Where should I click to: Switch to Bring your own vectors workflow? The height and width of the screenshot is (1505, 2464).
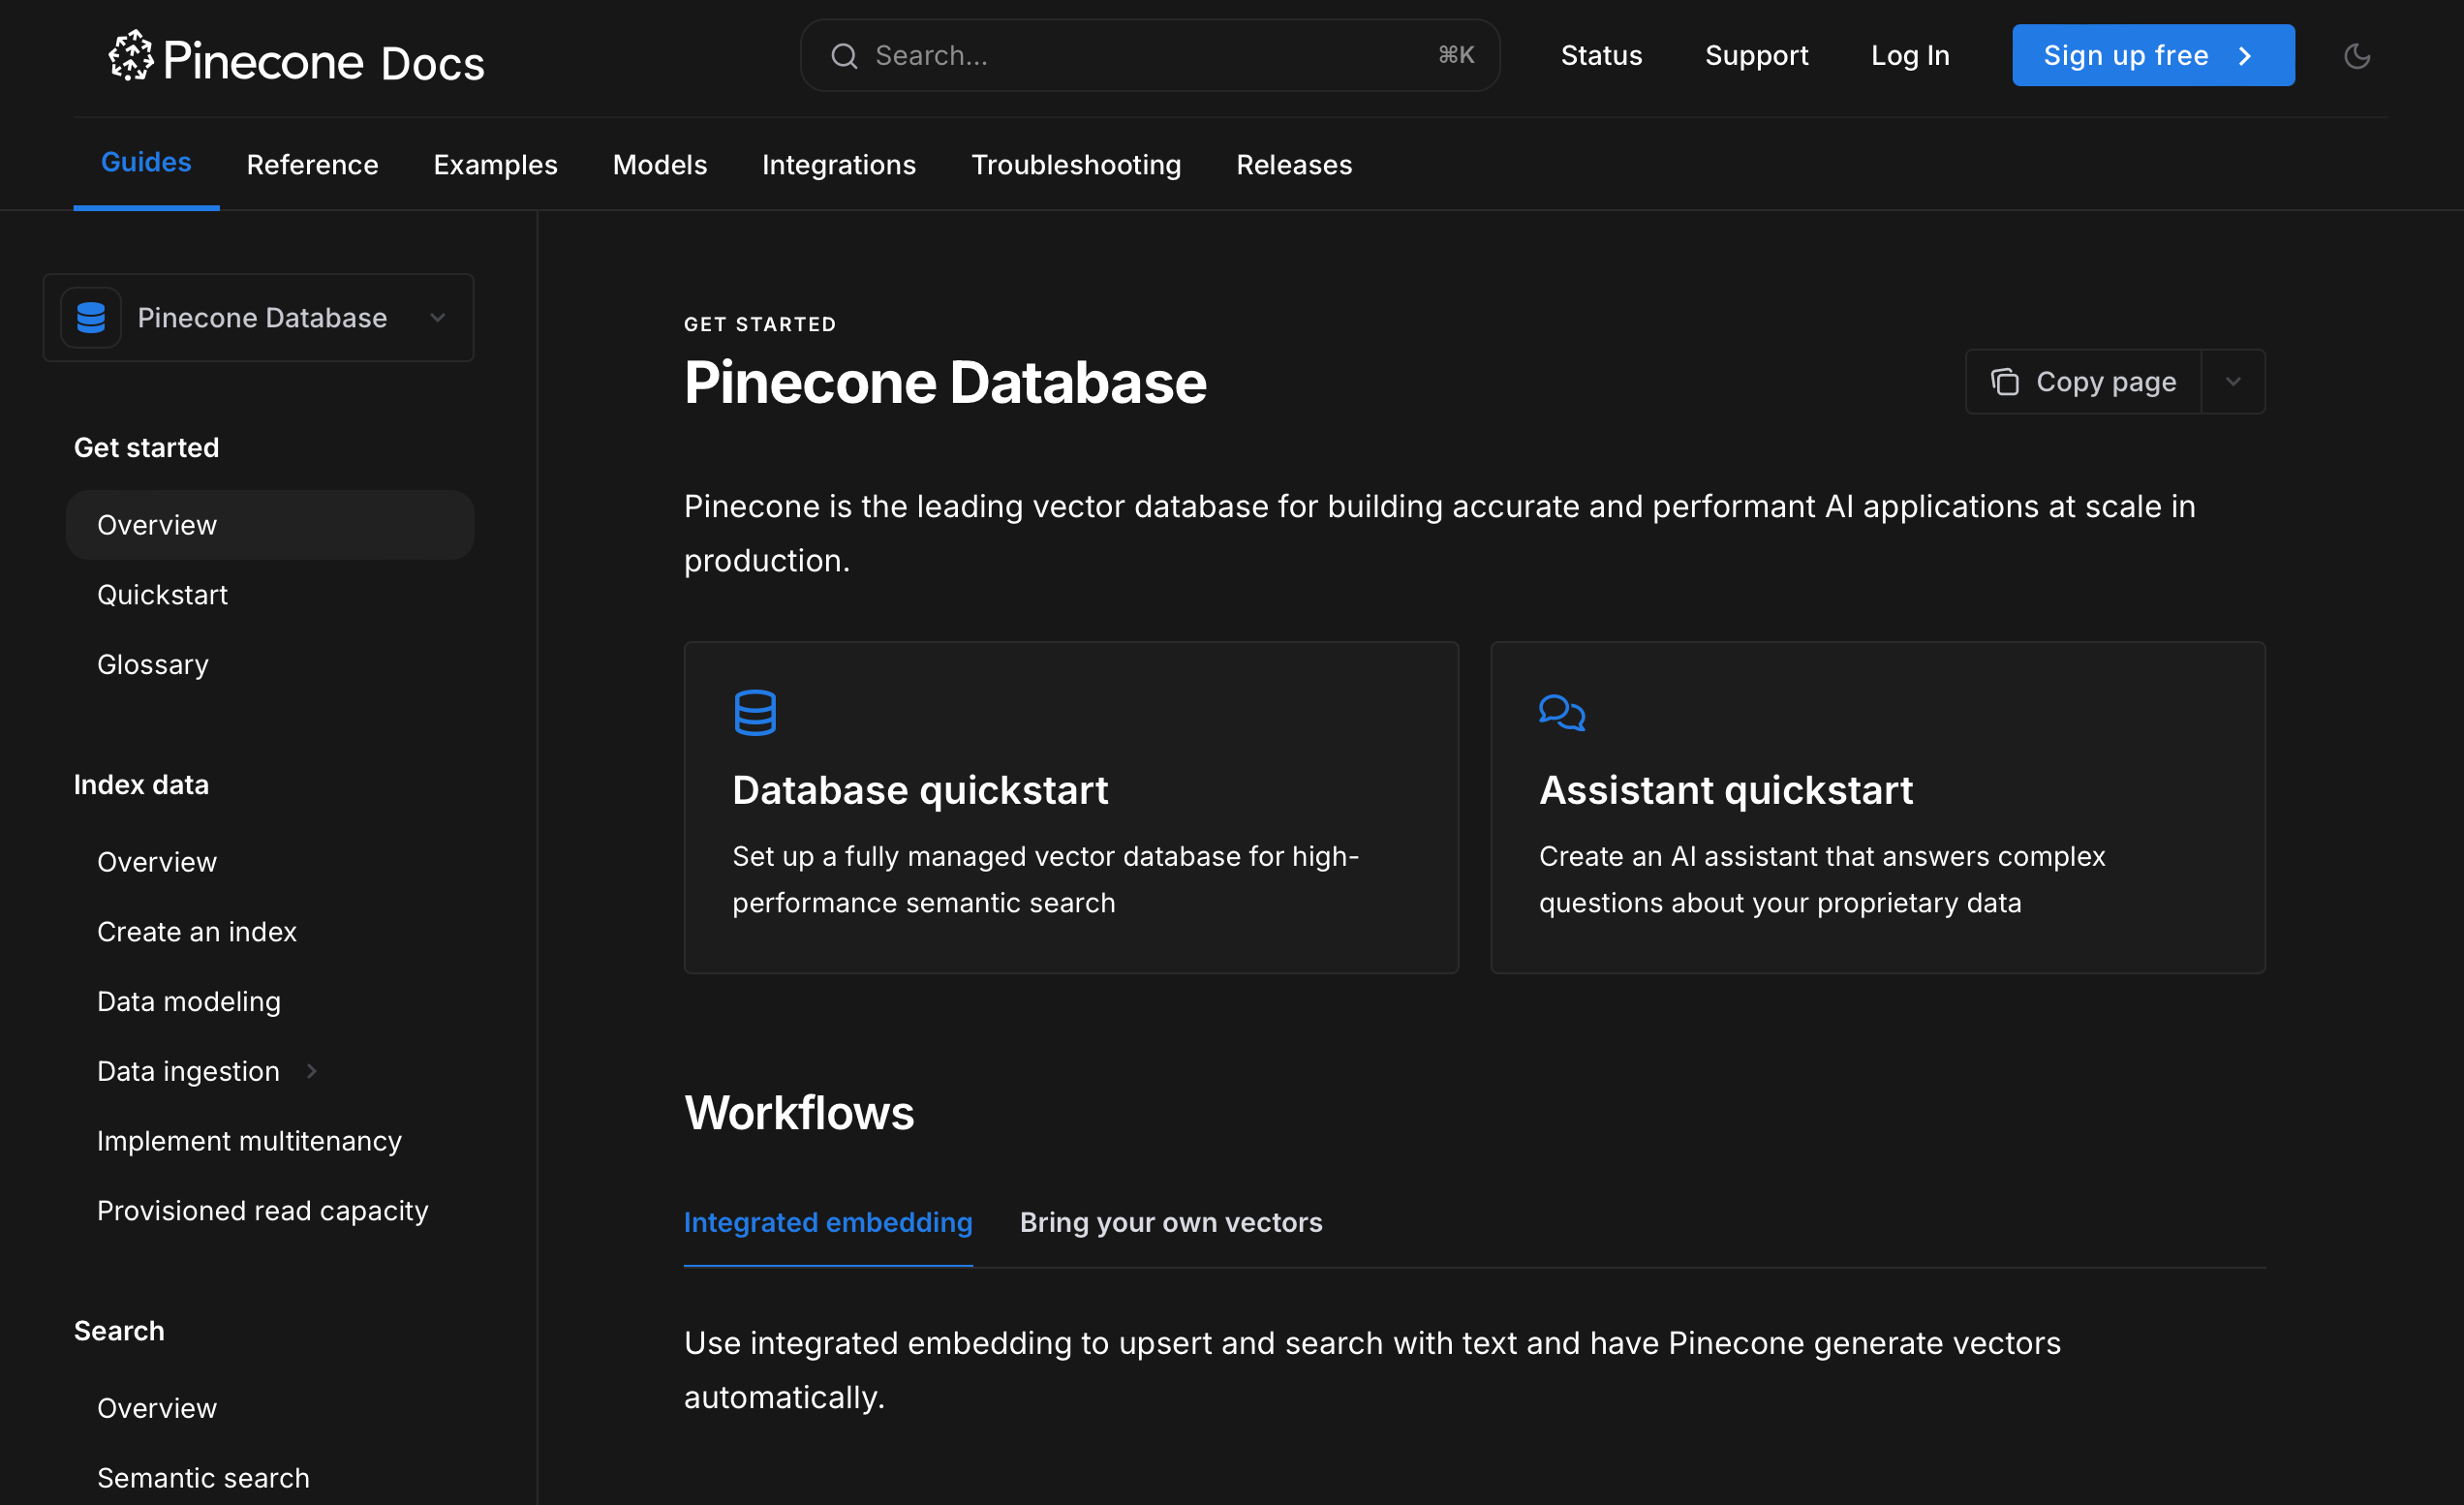[1171, 1222]
